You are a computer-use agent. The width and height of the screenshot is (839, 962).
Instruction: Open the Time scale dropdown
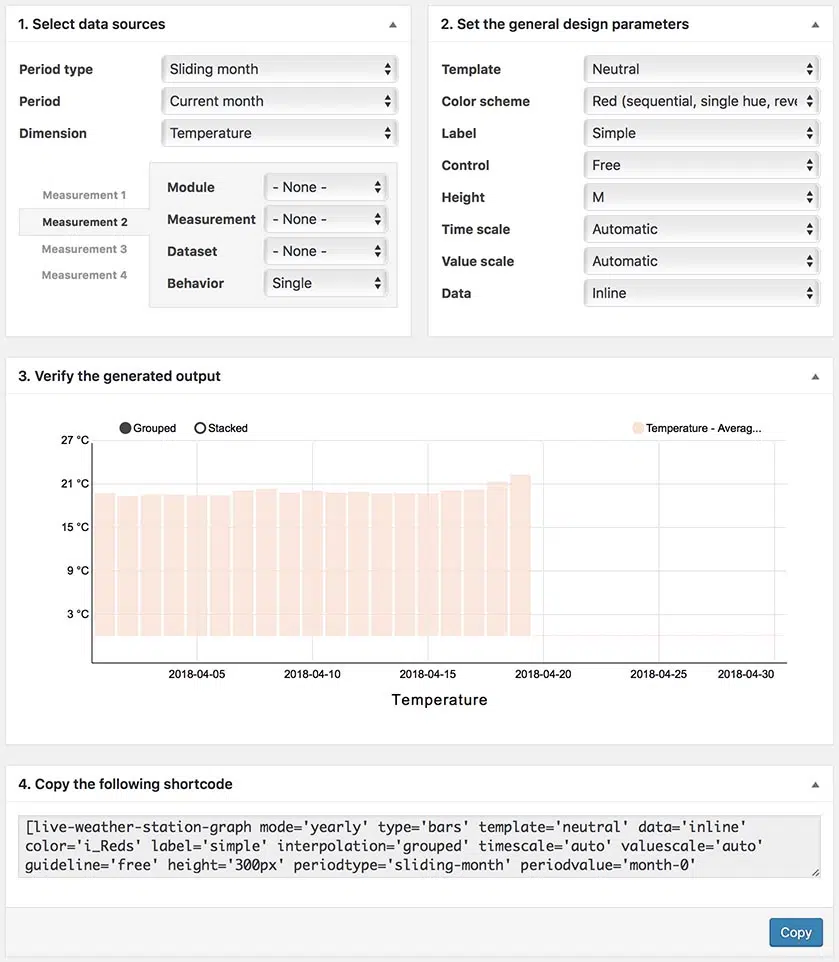pyautogui.click(x=702, y=229)
